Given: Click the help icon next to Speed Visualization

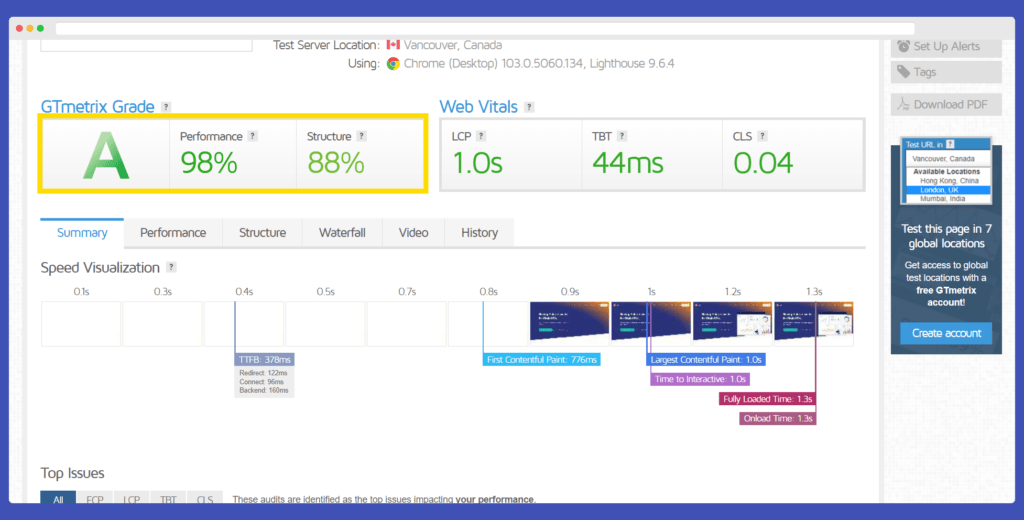Looking at the screenshot, I should 171,267.
